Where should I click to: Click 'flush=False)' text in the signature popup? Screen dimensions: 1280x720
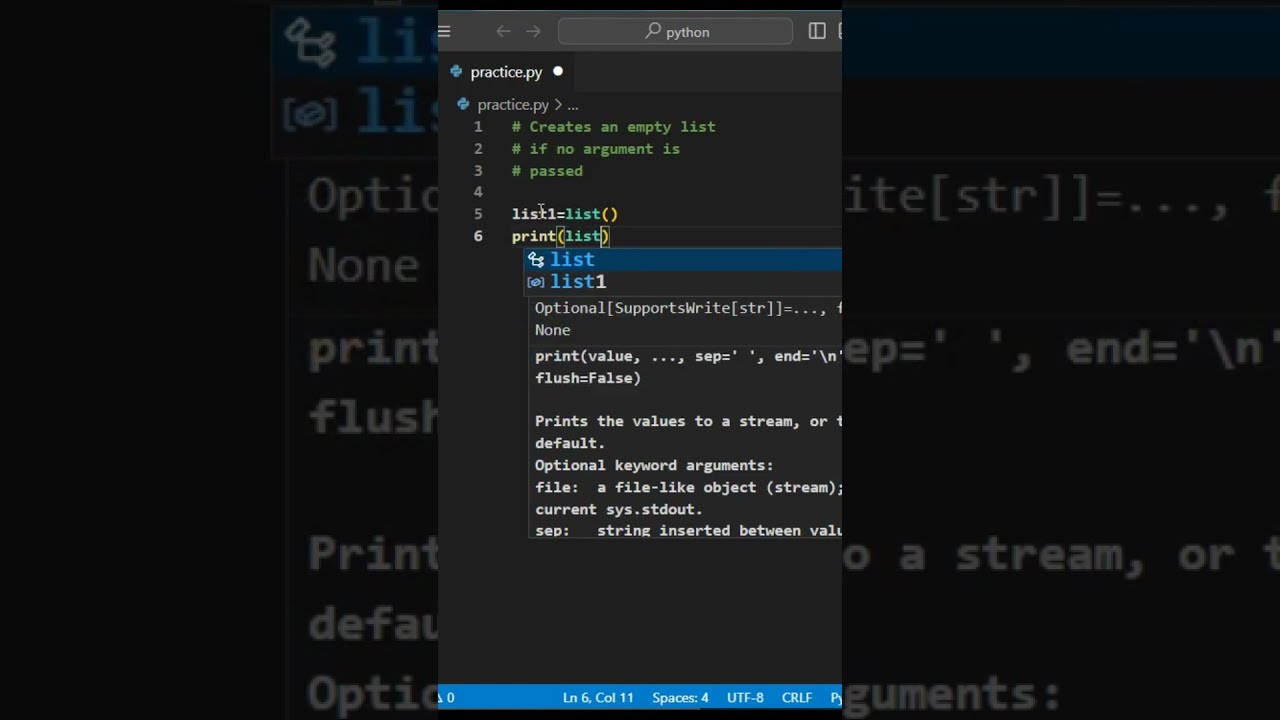588,378
